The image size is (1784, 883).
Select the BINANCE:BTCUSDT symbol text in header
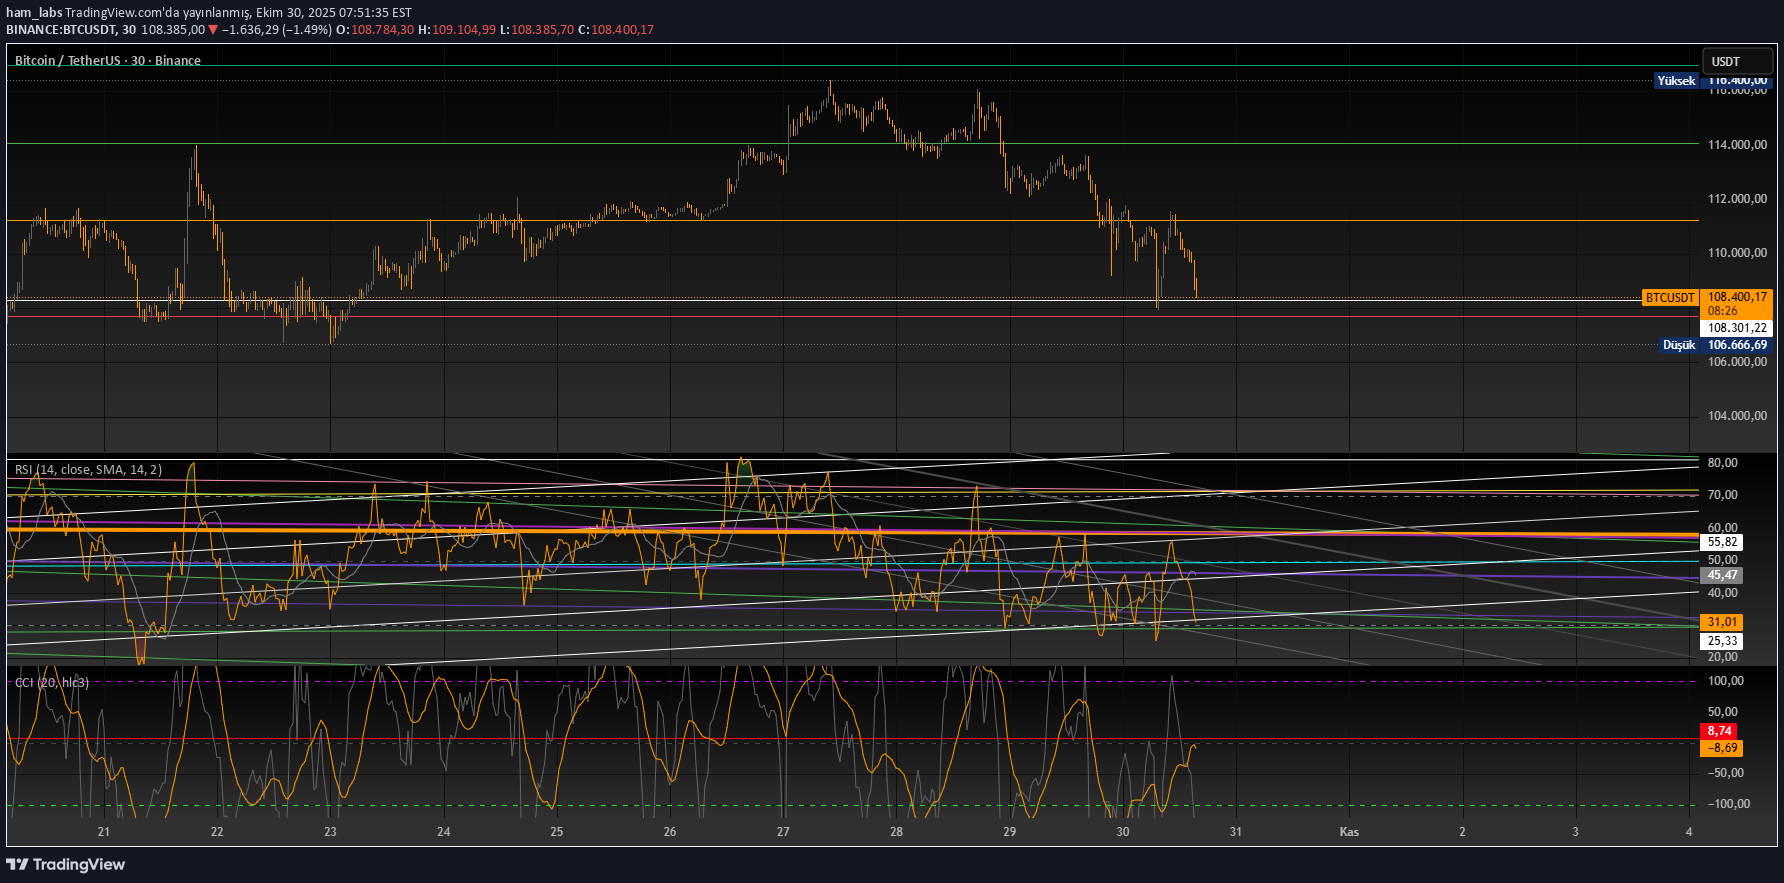[x=62, y=30]
